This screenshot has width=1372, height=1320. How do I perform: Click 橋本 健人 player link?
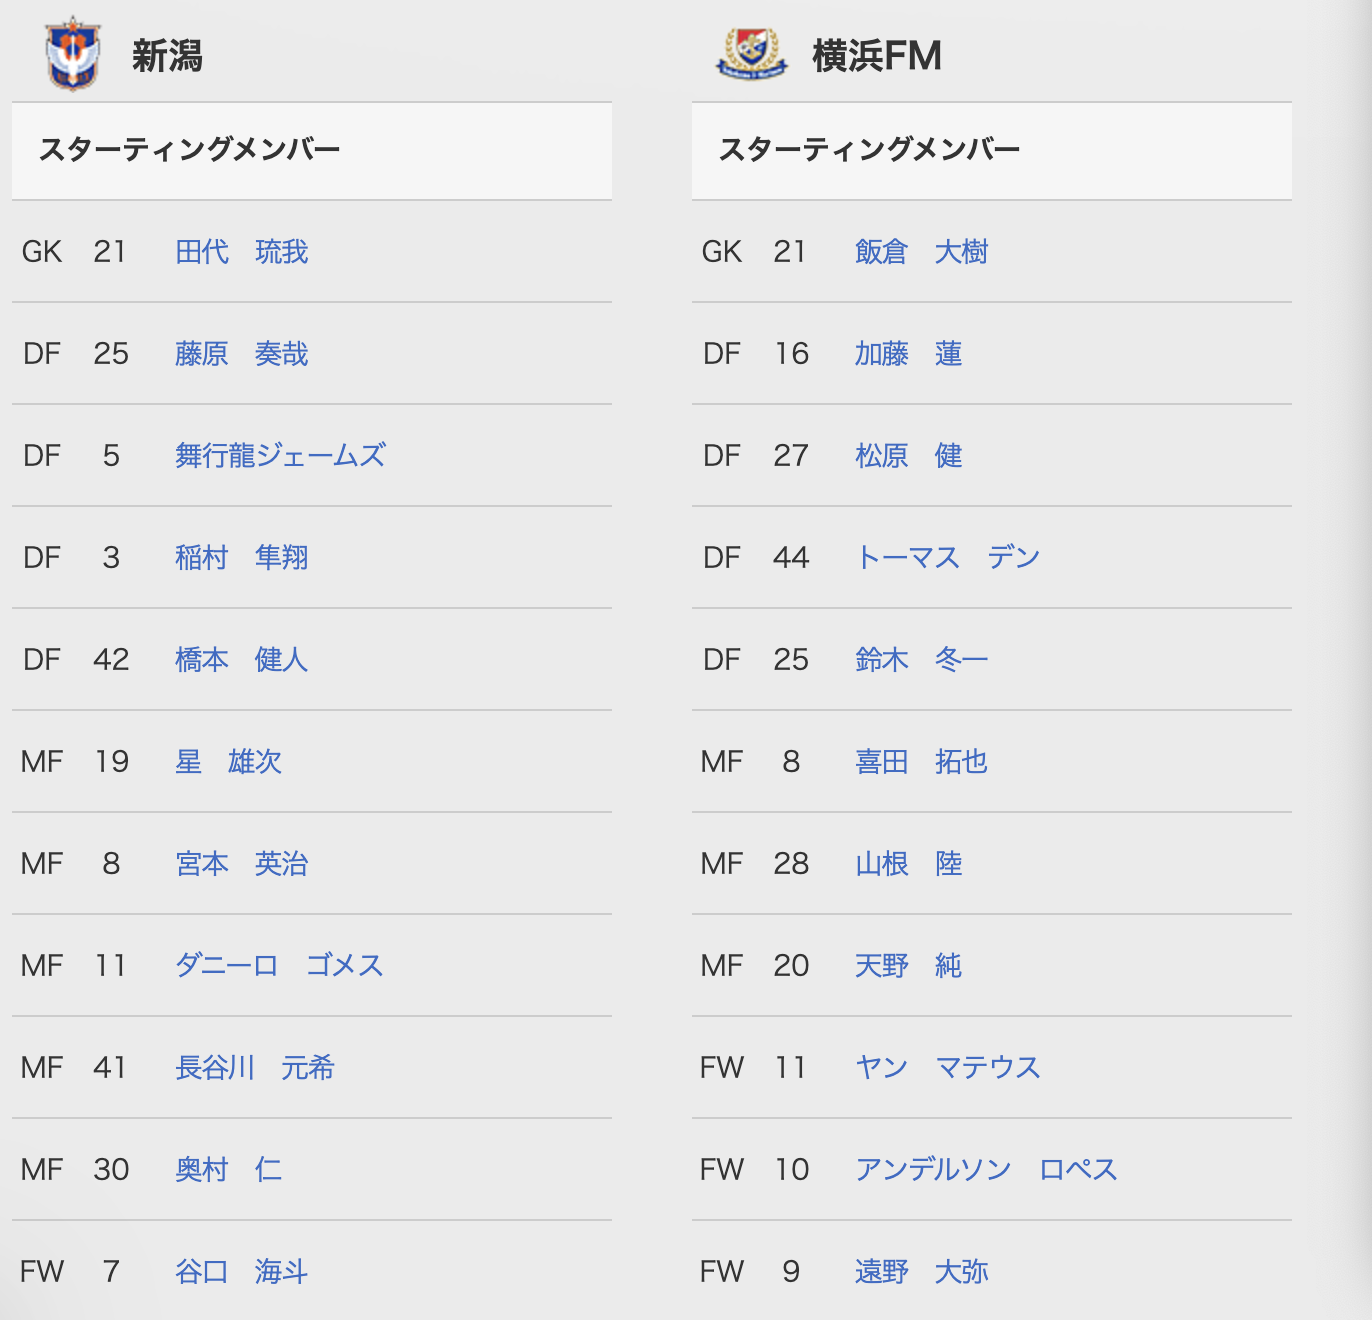click(x=241, y=660)
